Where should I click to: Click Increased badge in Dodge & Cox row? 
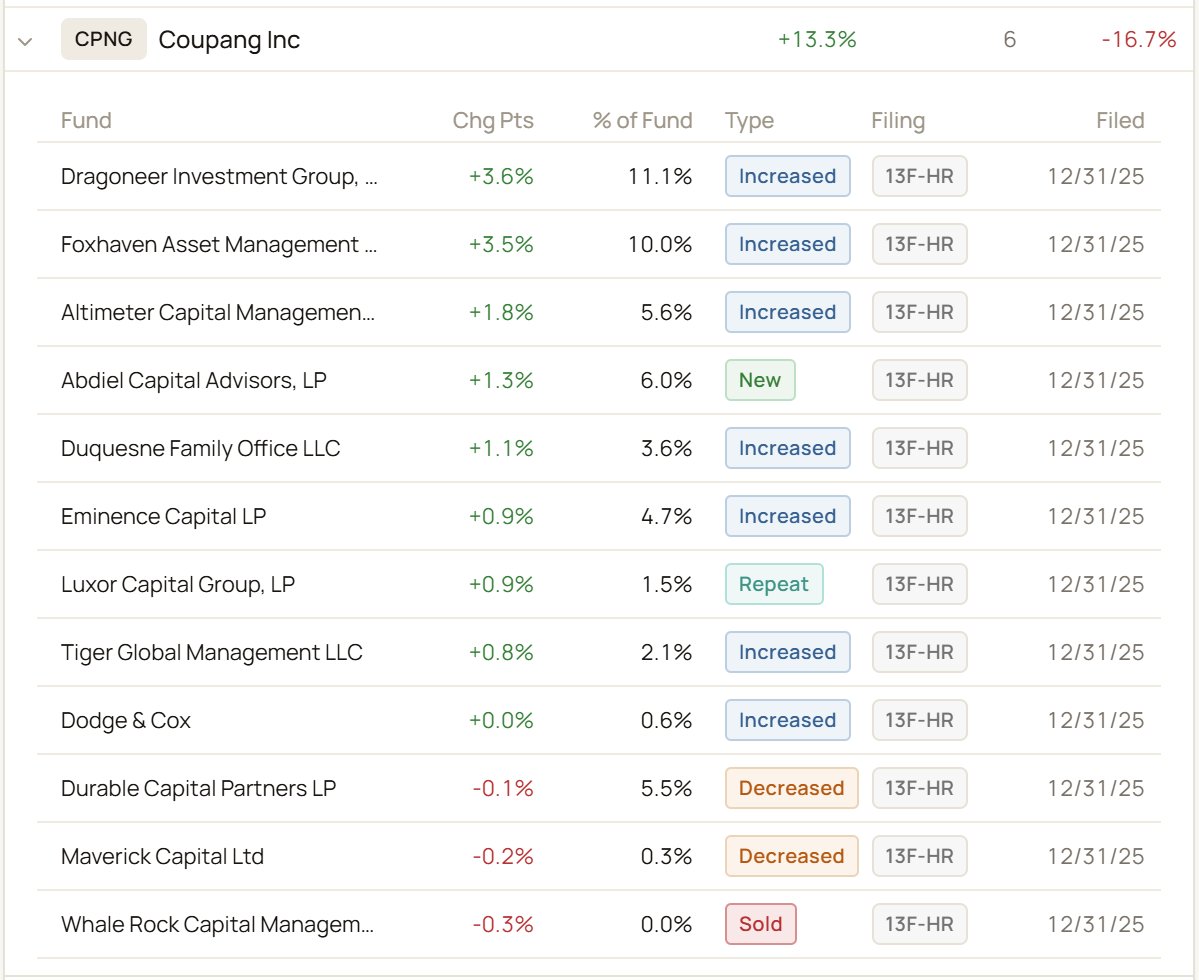(x=788, y=720)
